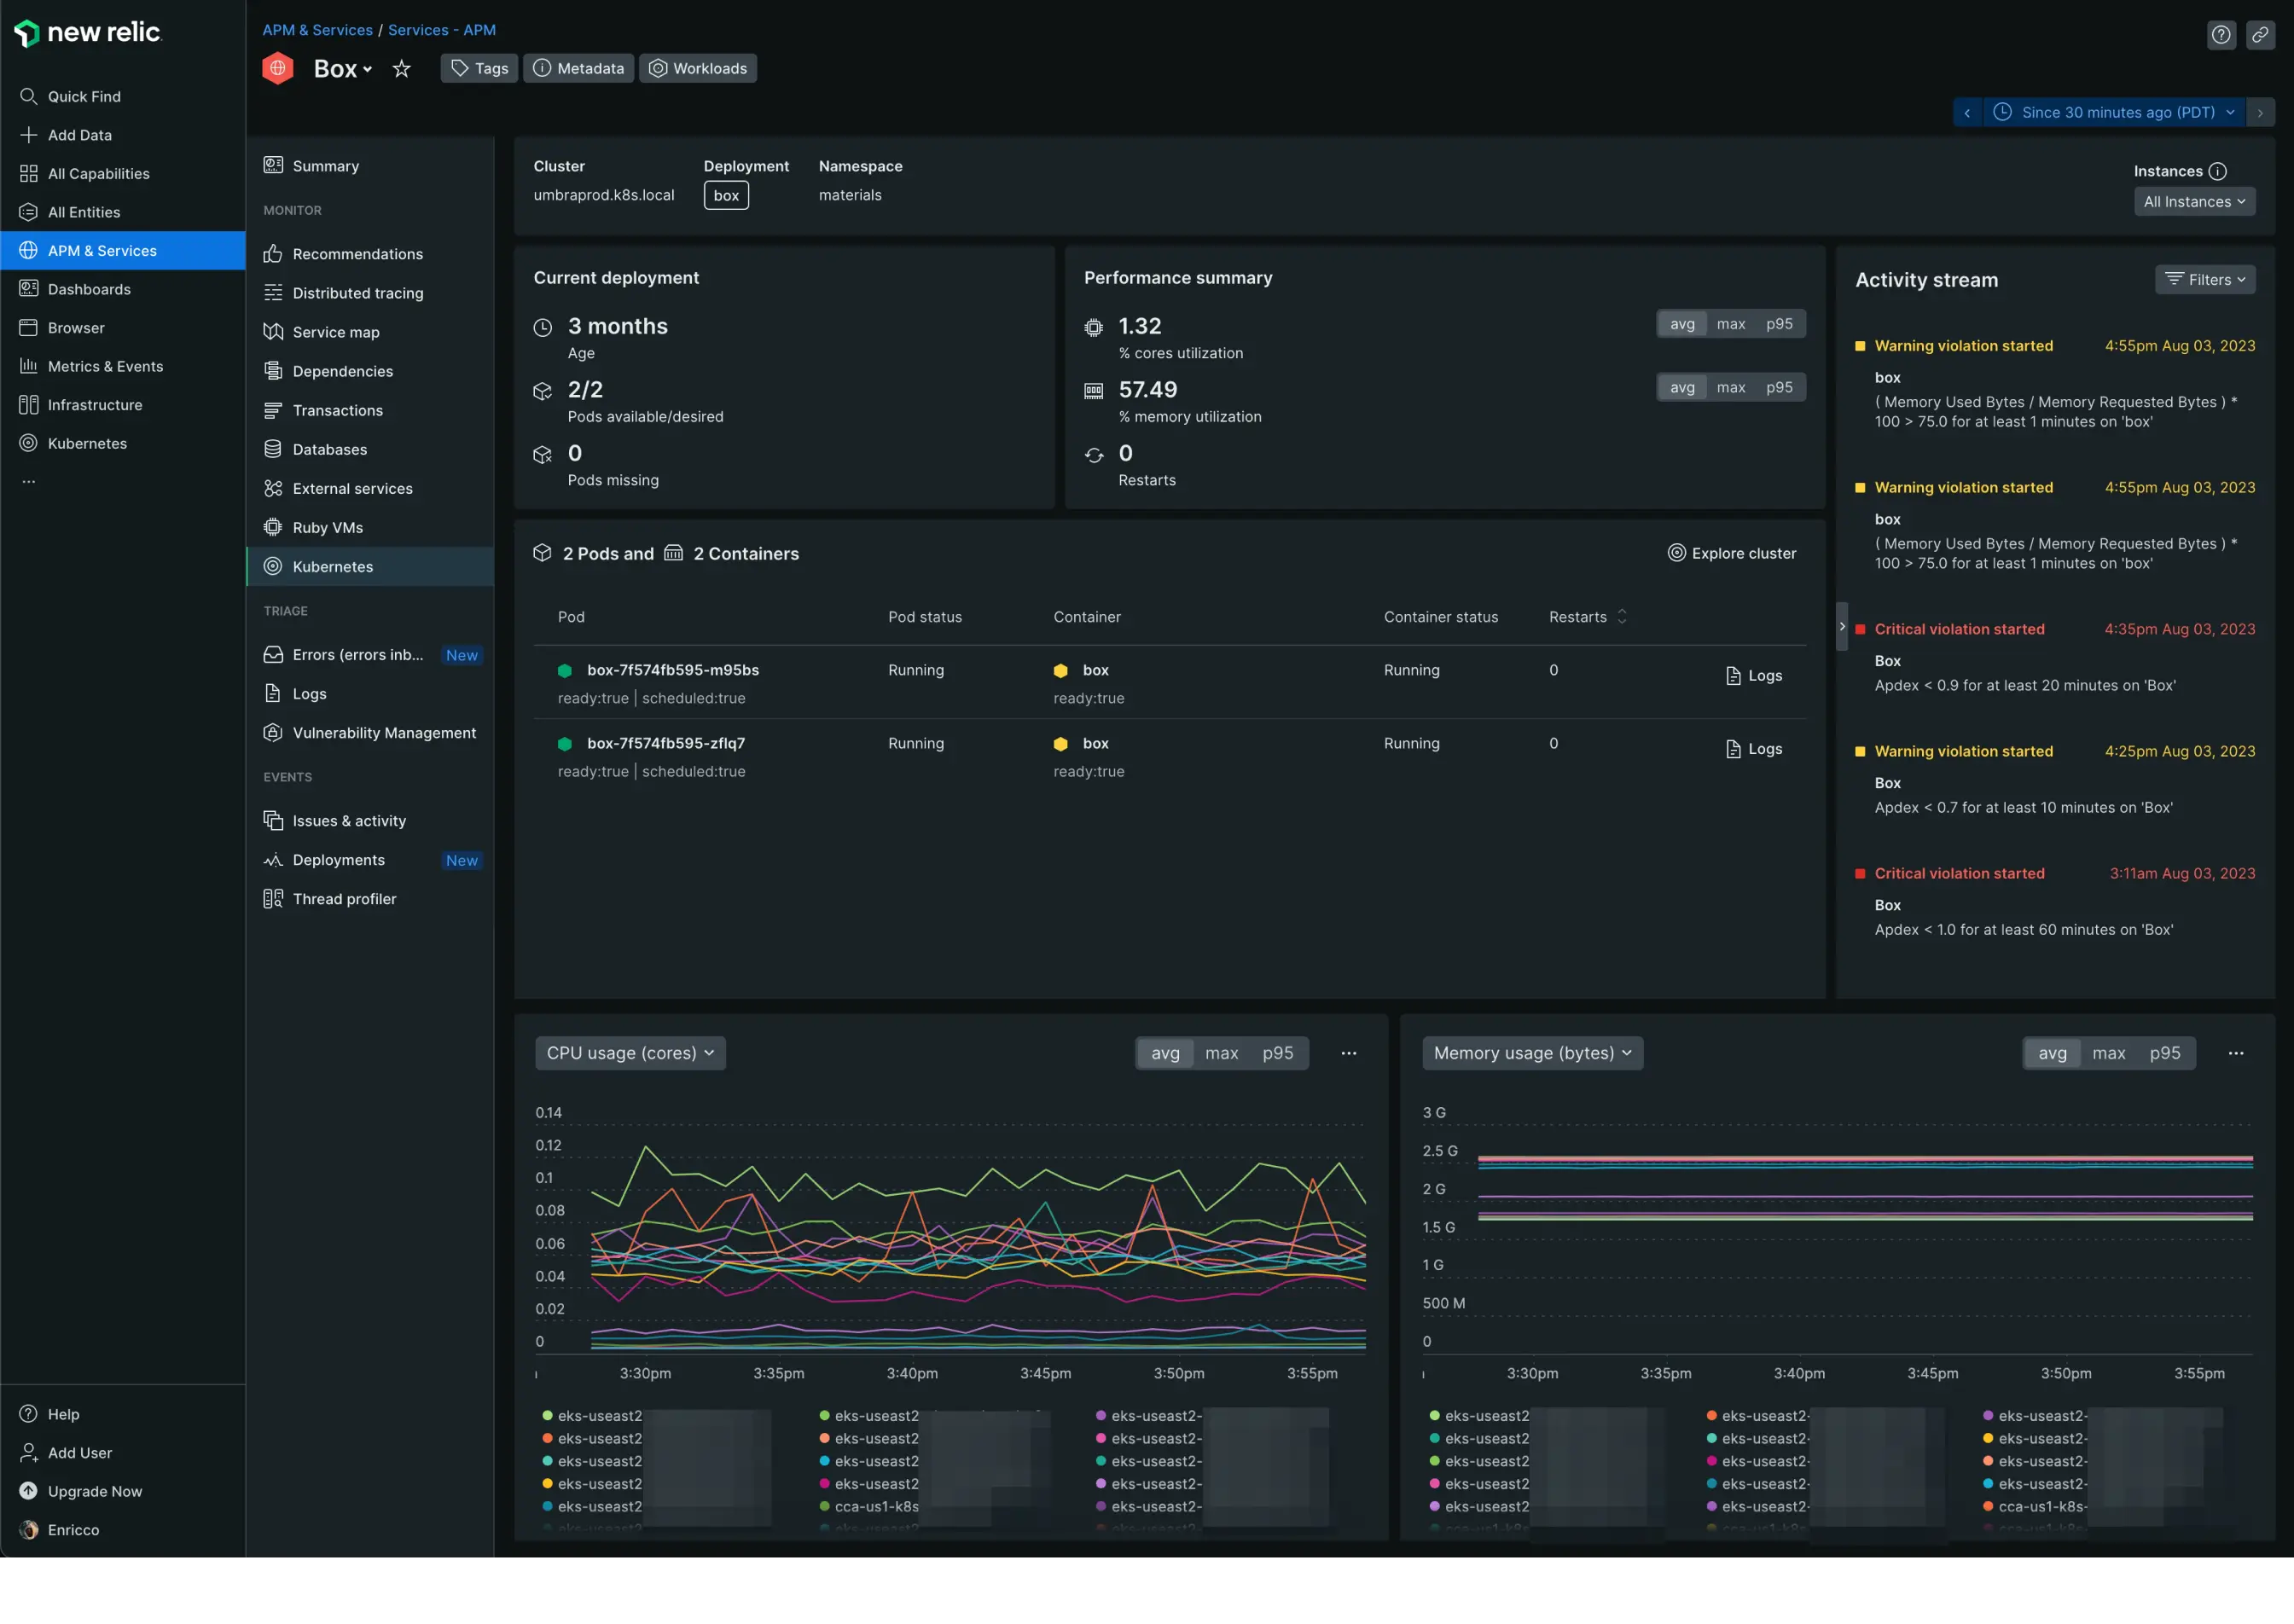Open the Transactions page
This screenshot has height=1624, width=2294.
tap(370, 410)
